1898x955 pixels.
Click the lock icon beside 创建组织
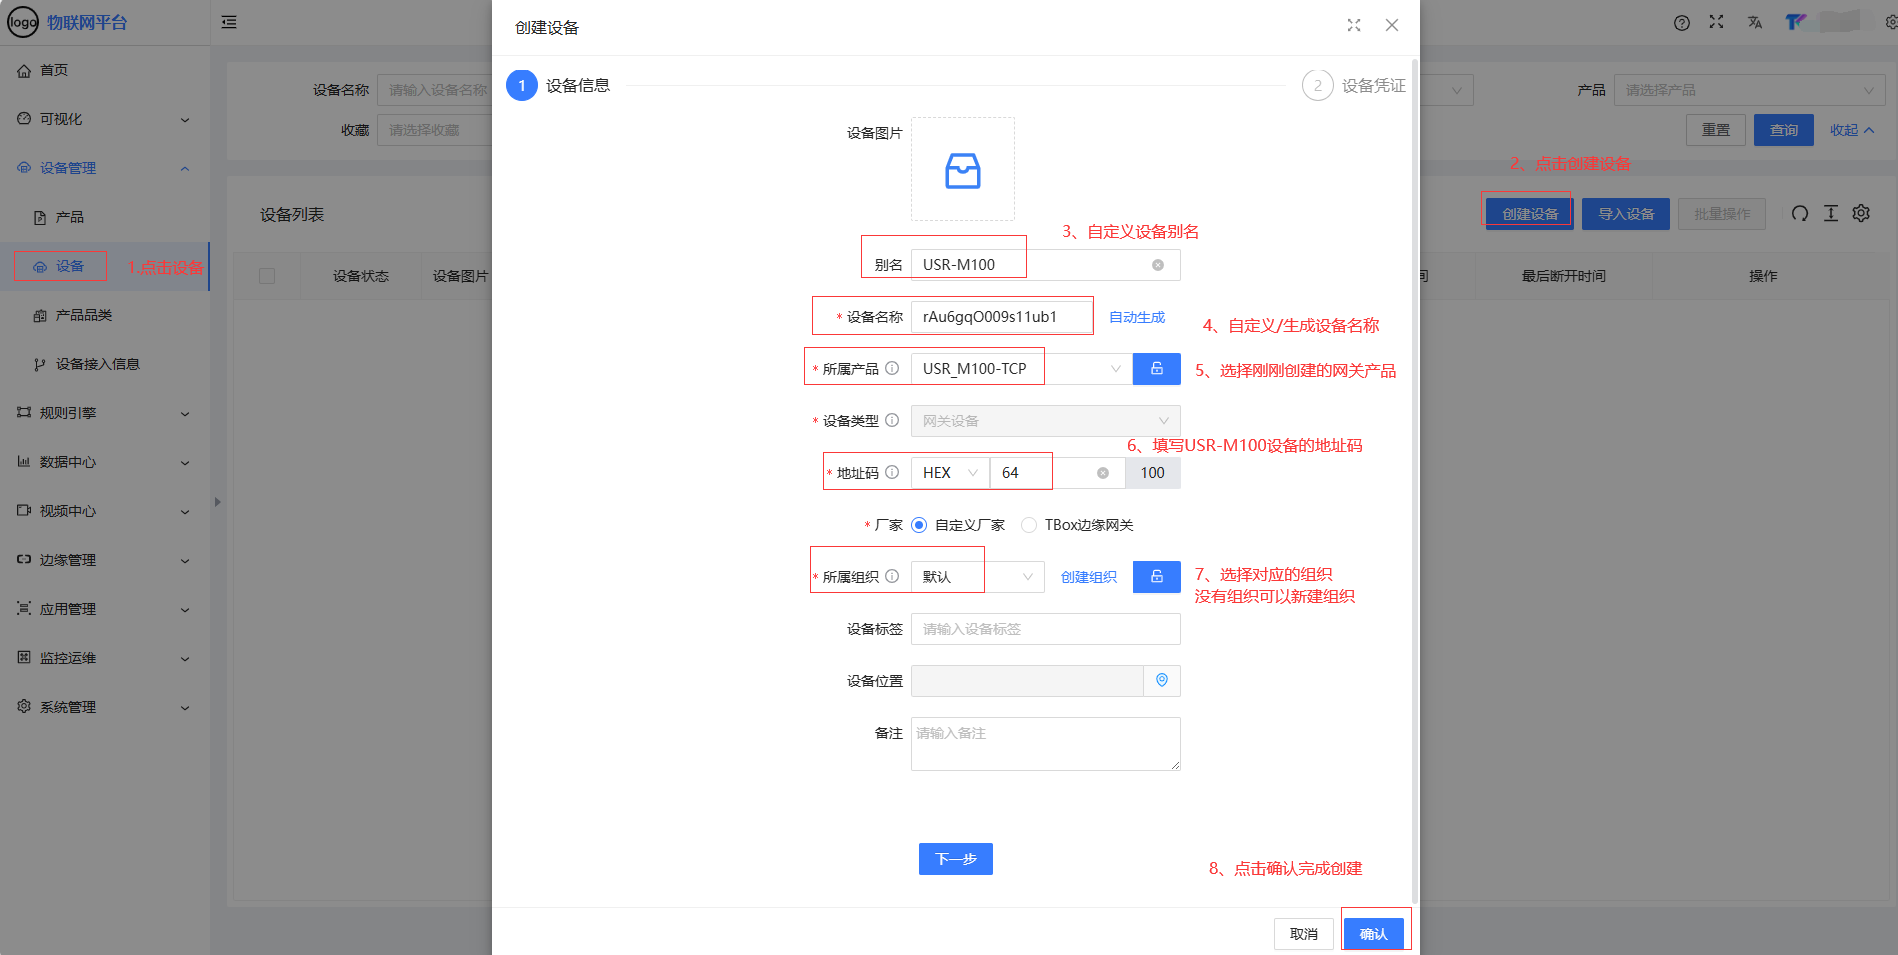tap(1156, 577)
